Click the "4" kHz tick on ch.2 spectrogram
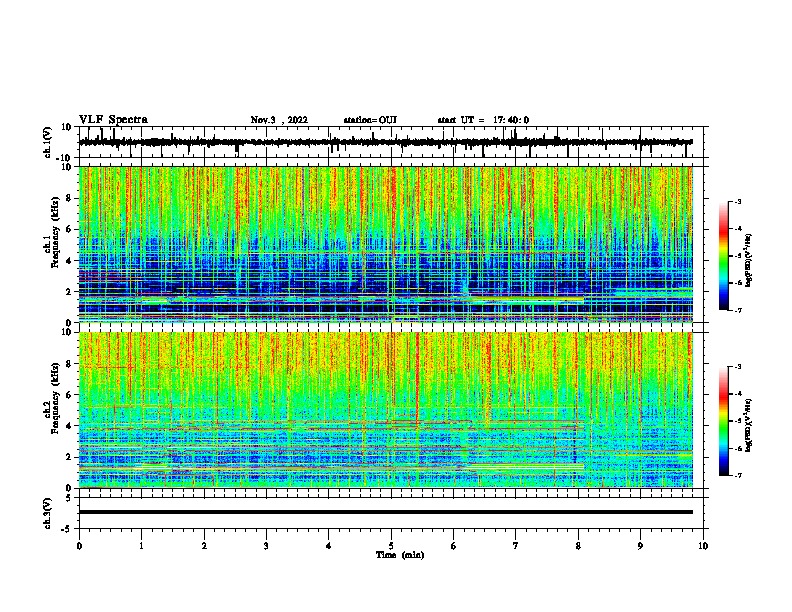792x612 pixels. point(69,426)
